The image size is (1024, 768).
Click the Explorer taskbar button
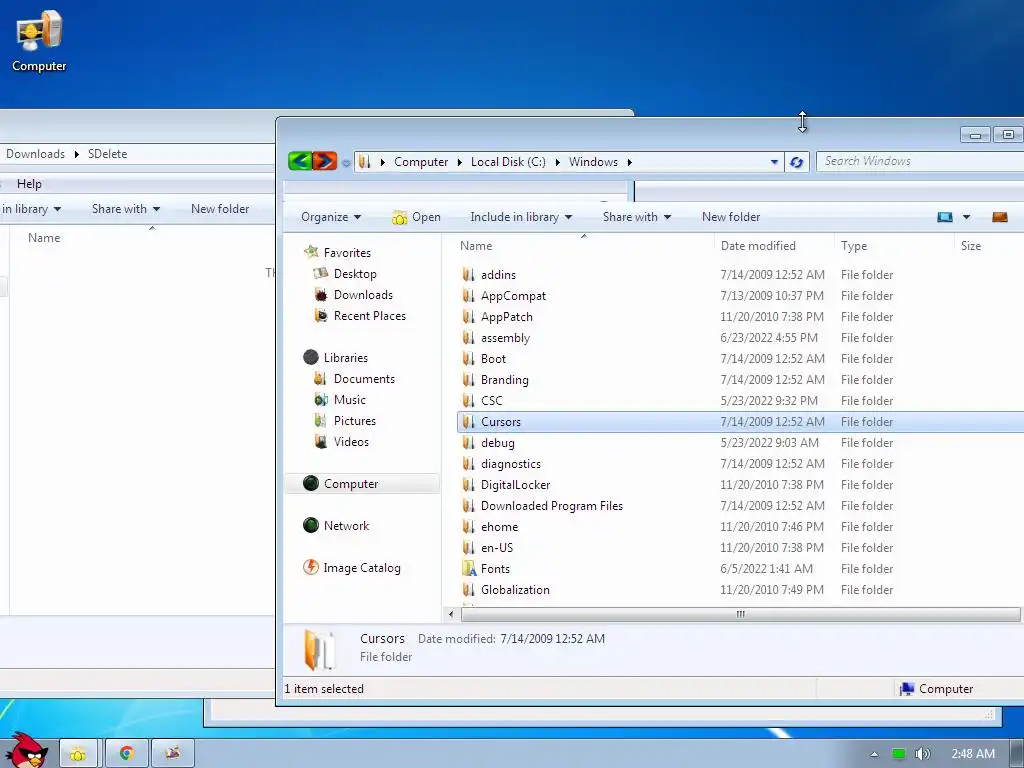coord(78,754)
